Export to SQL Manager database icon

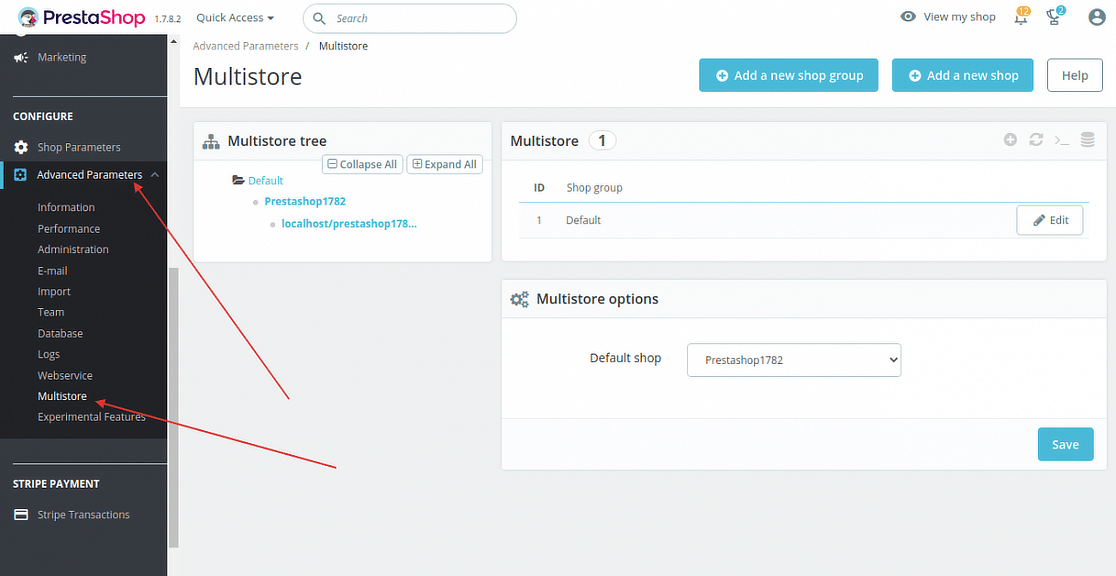pos(1088,140)
